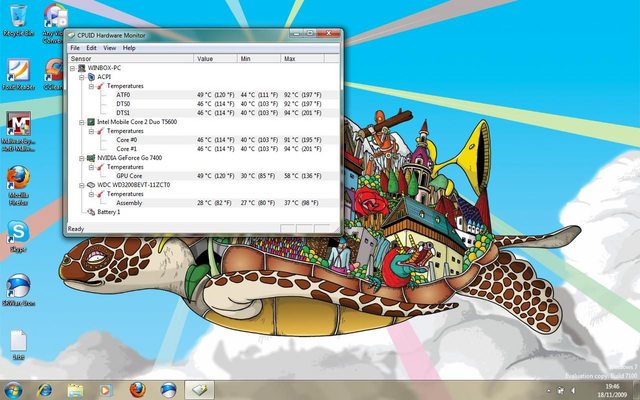This screenshot has width=640, height=400.
Task: Click GPU Core max value 58 °C
Action: [303, 176]
